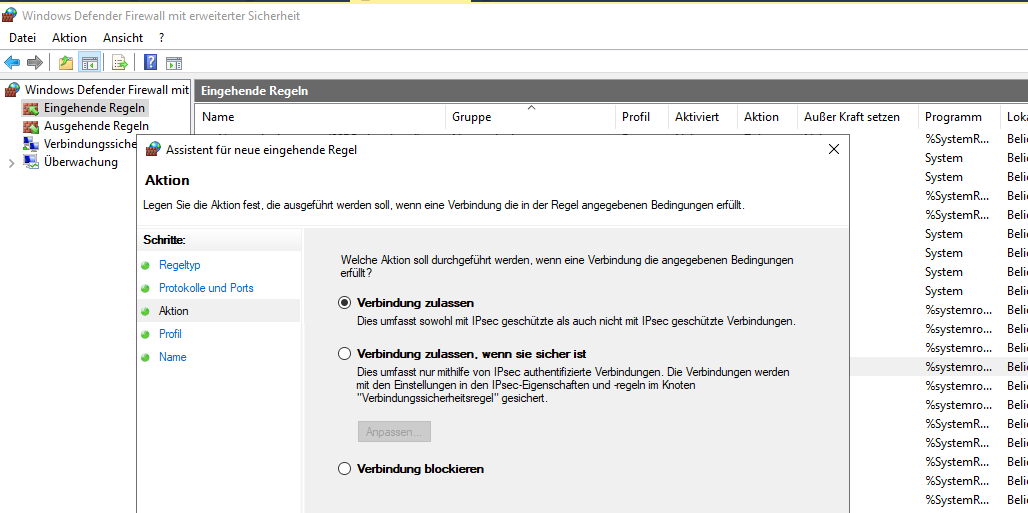Click the Back arrow toolbar icon
1028x513 pixels.
click(12, 63)
